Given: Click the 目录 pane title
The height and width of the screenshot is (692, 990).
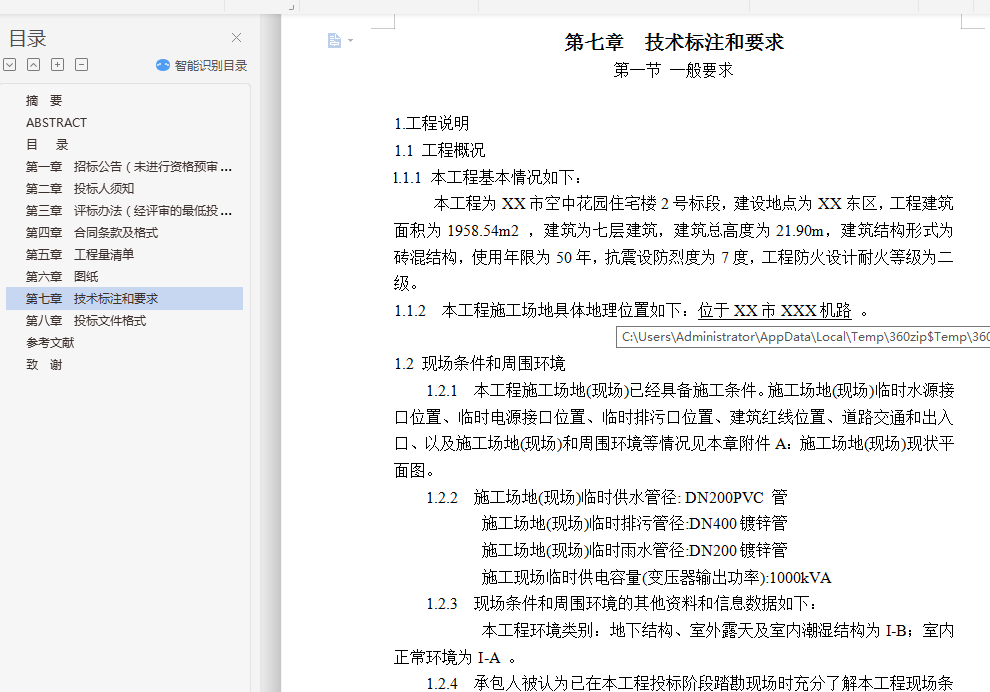Looking at the screenshot, I should click(27, 39).
